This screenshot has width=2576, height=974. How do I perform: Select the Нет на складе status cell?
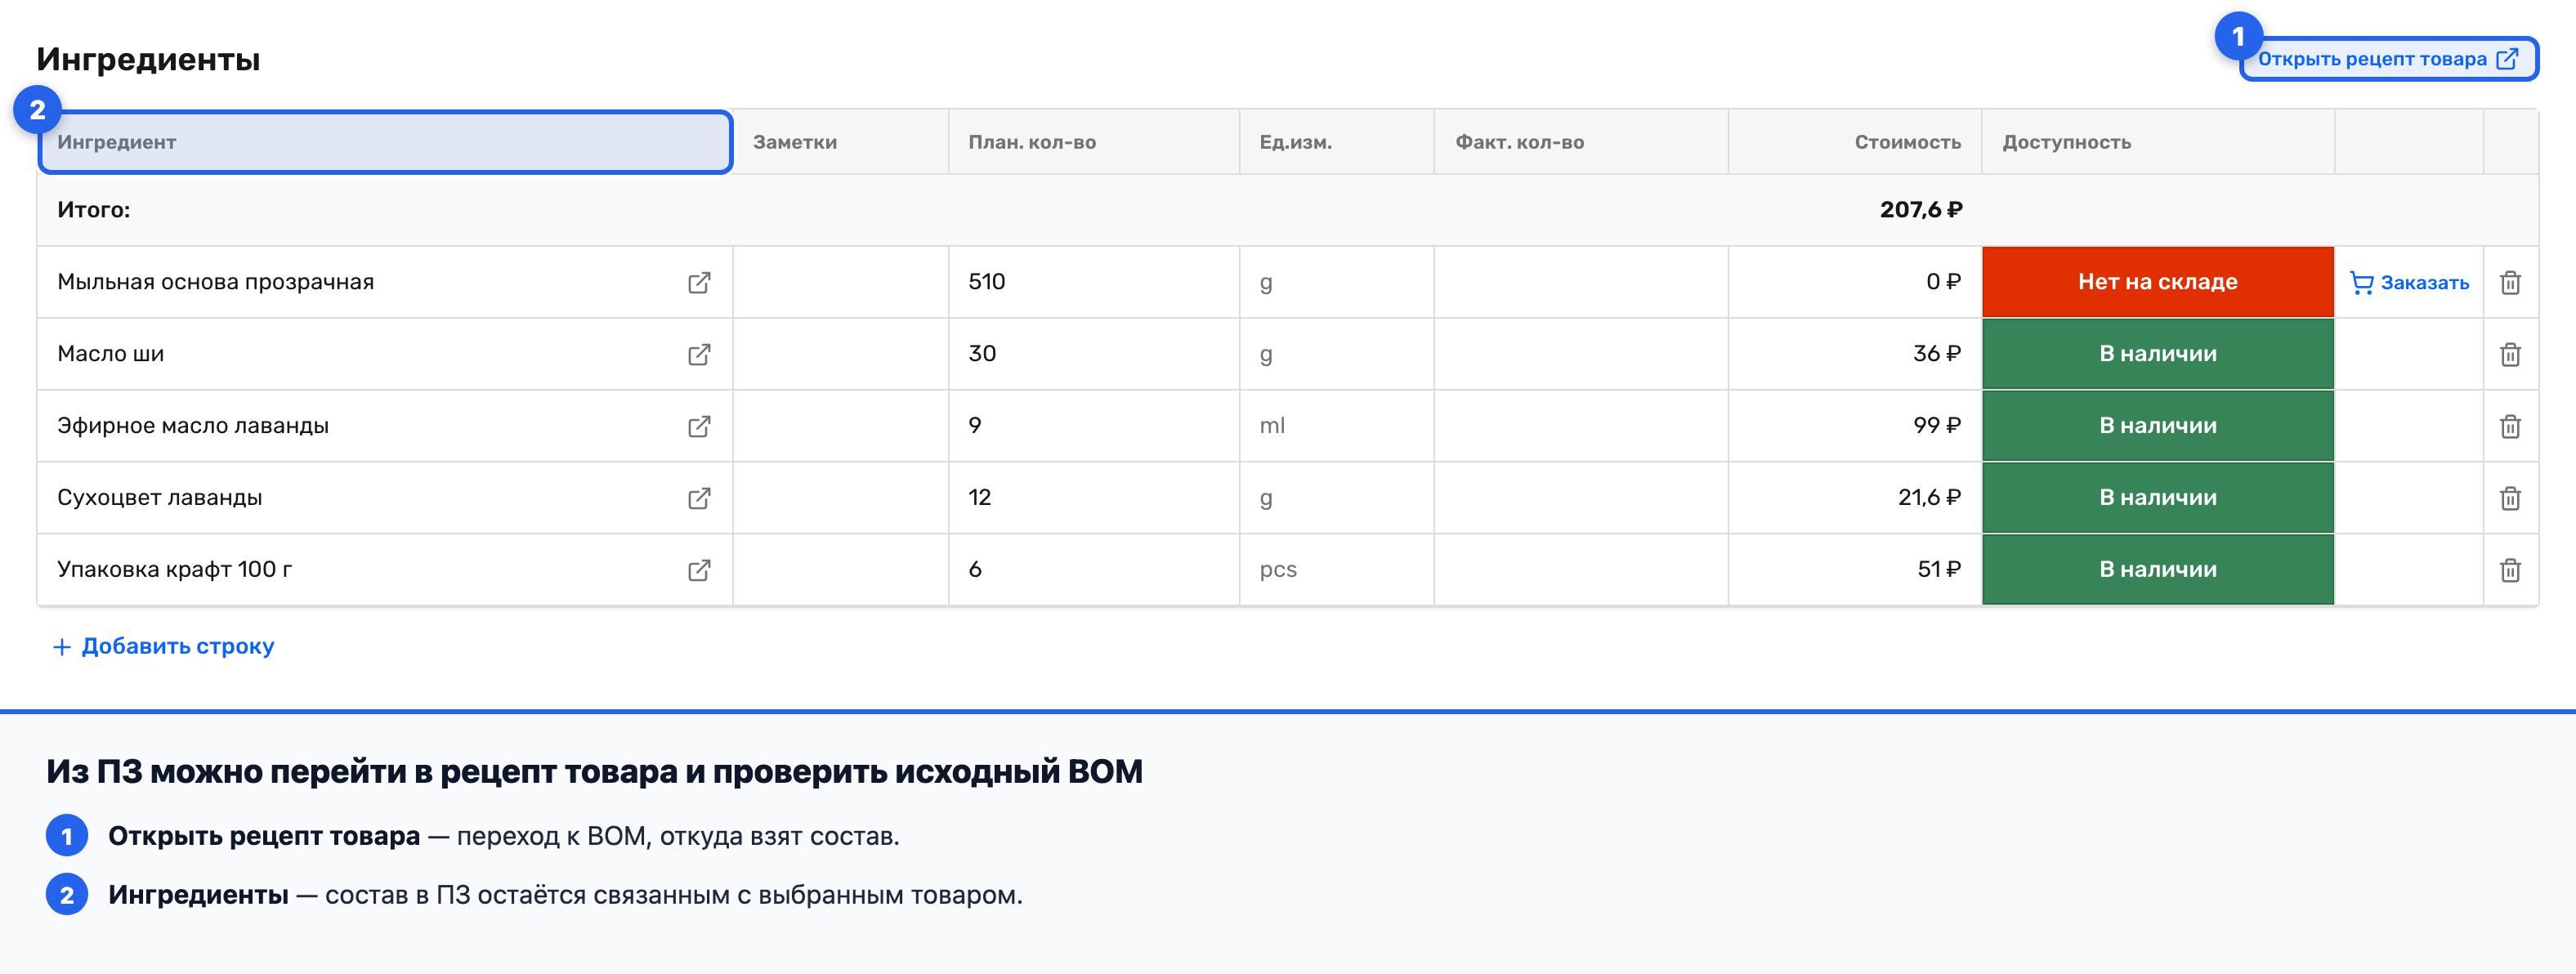coord(2158,282)
